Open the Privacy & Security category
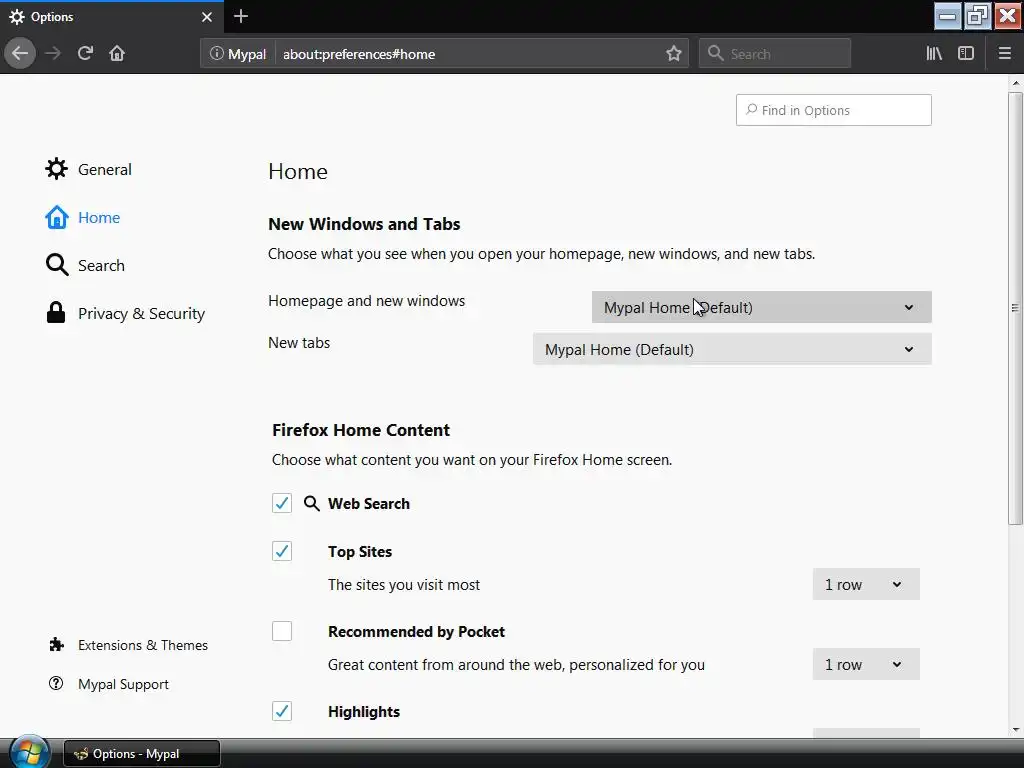Viewport: 1024px width, 768px height. pos(125,313)
